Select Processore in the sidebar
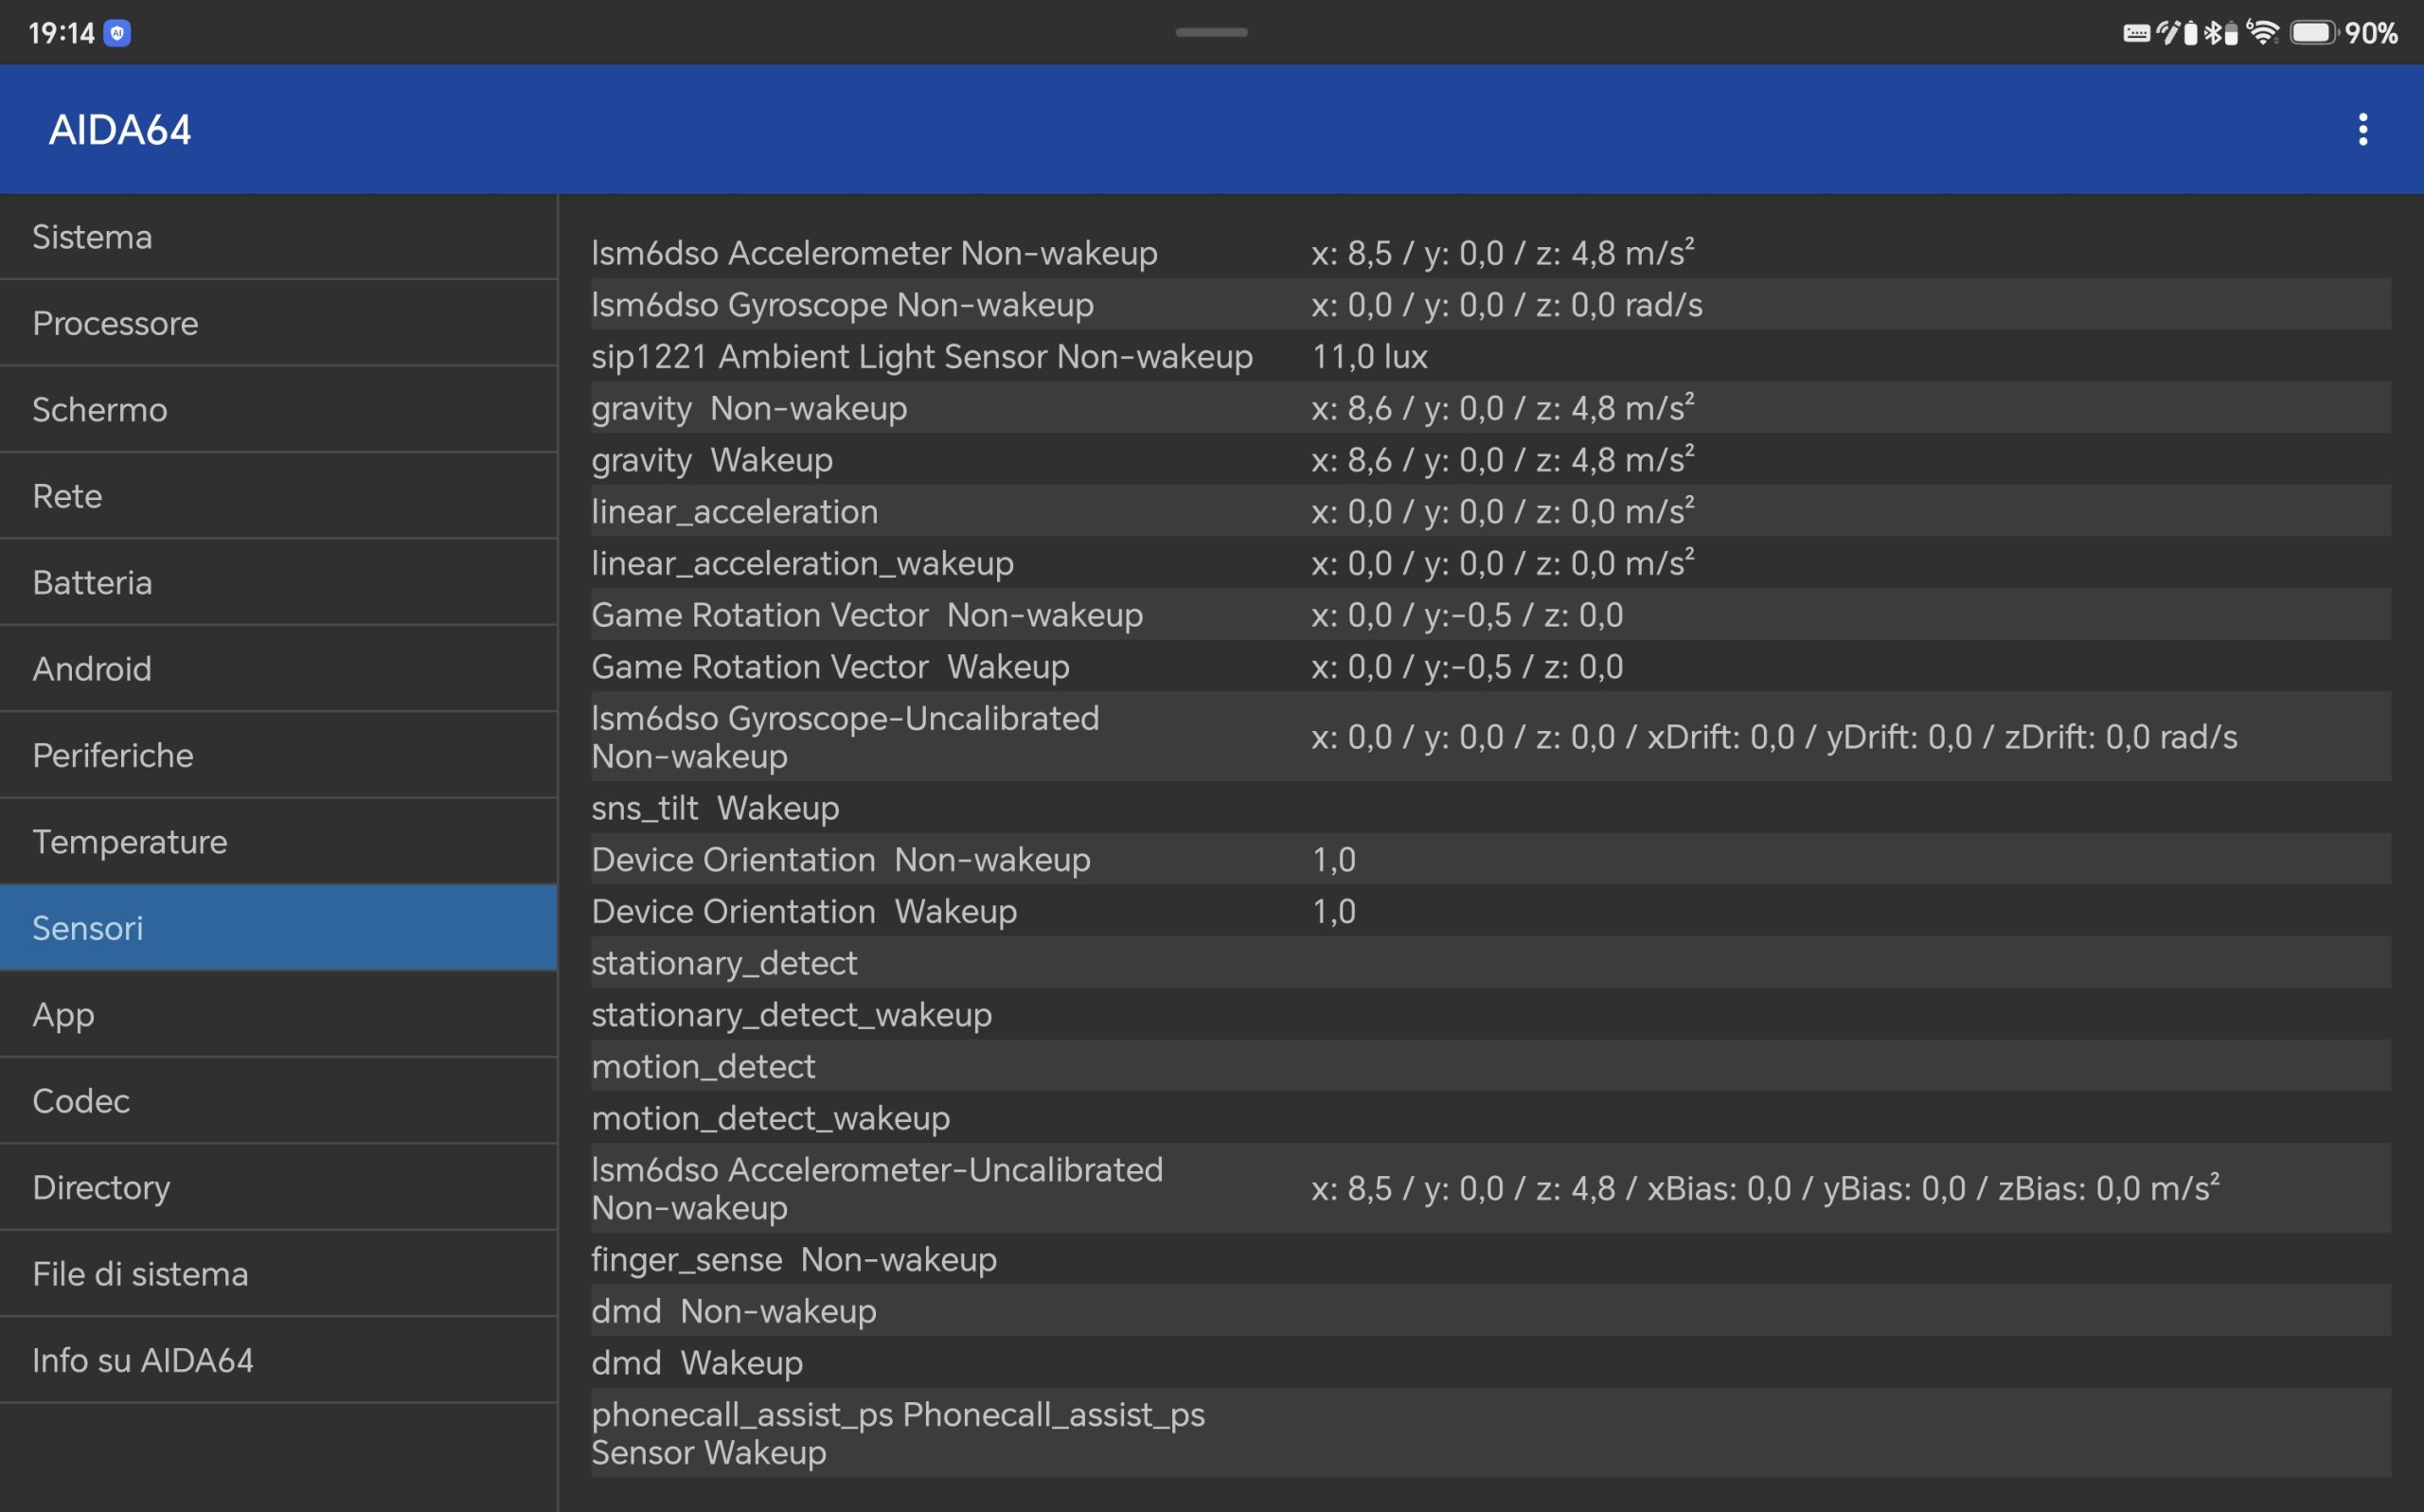2424x1512 pixels. coord(278,323)
